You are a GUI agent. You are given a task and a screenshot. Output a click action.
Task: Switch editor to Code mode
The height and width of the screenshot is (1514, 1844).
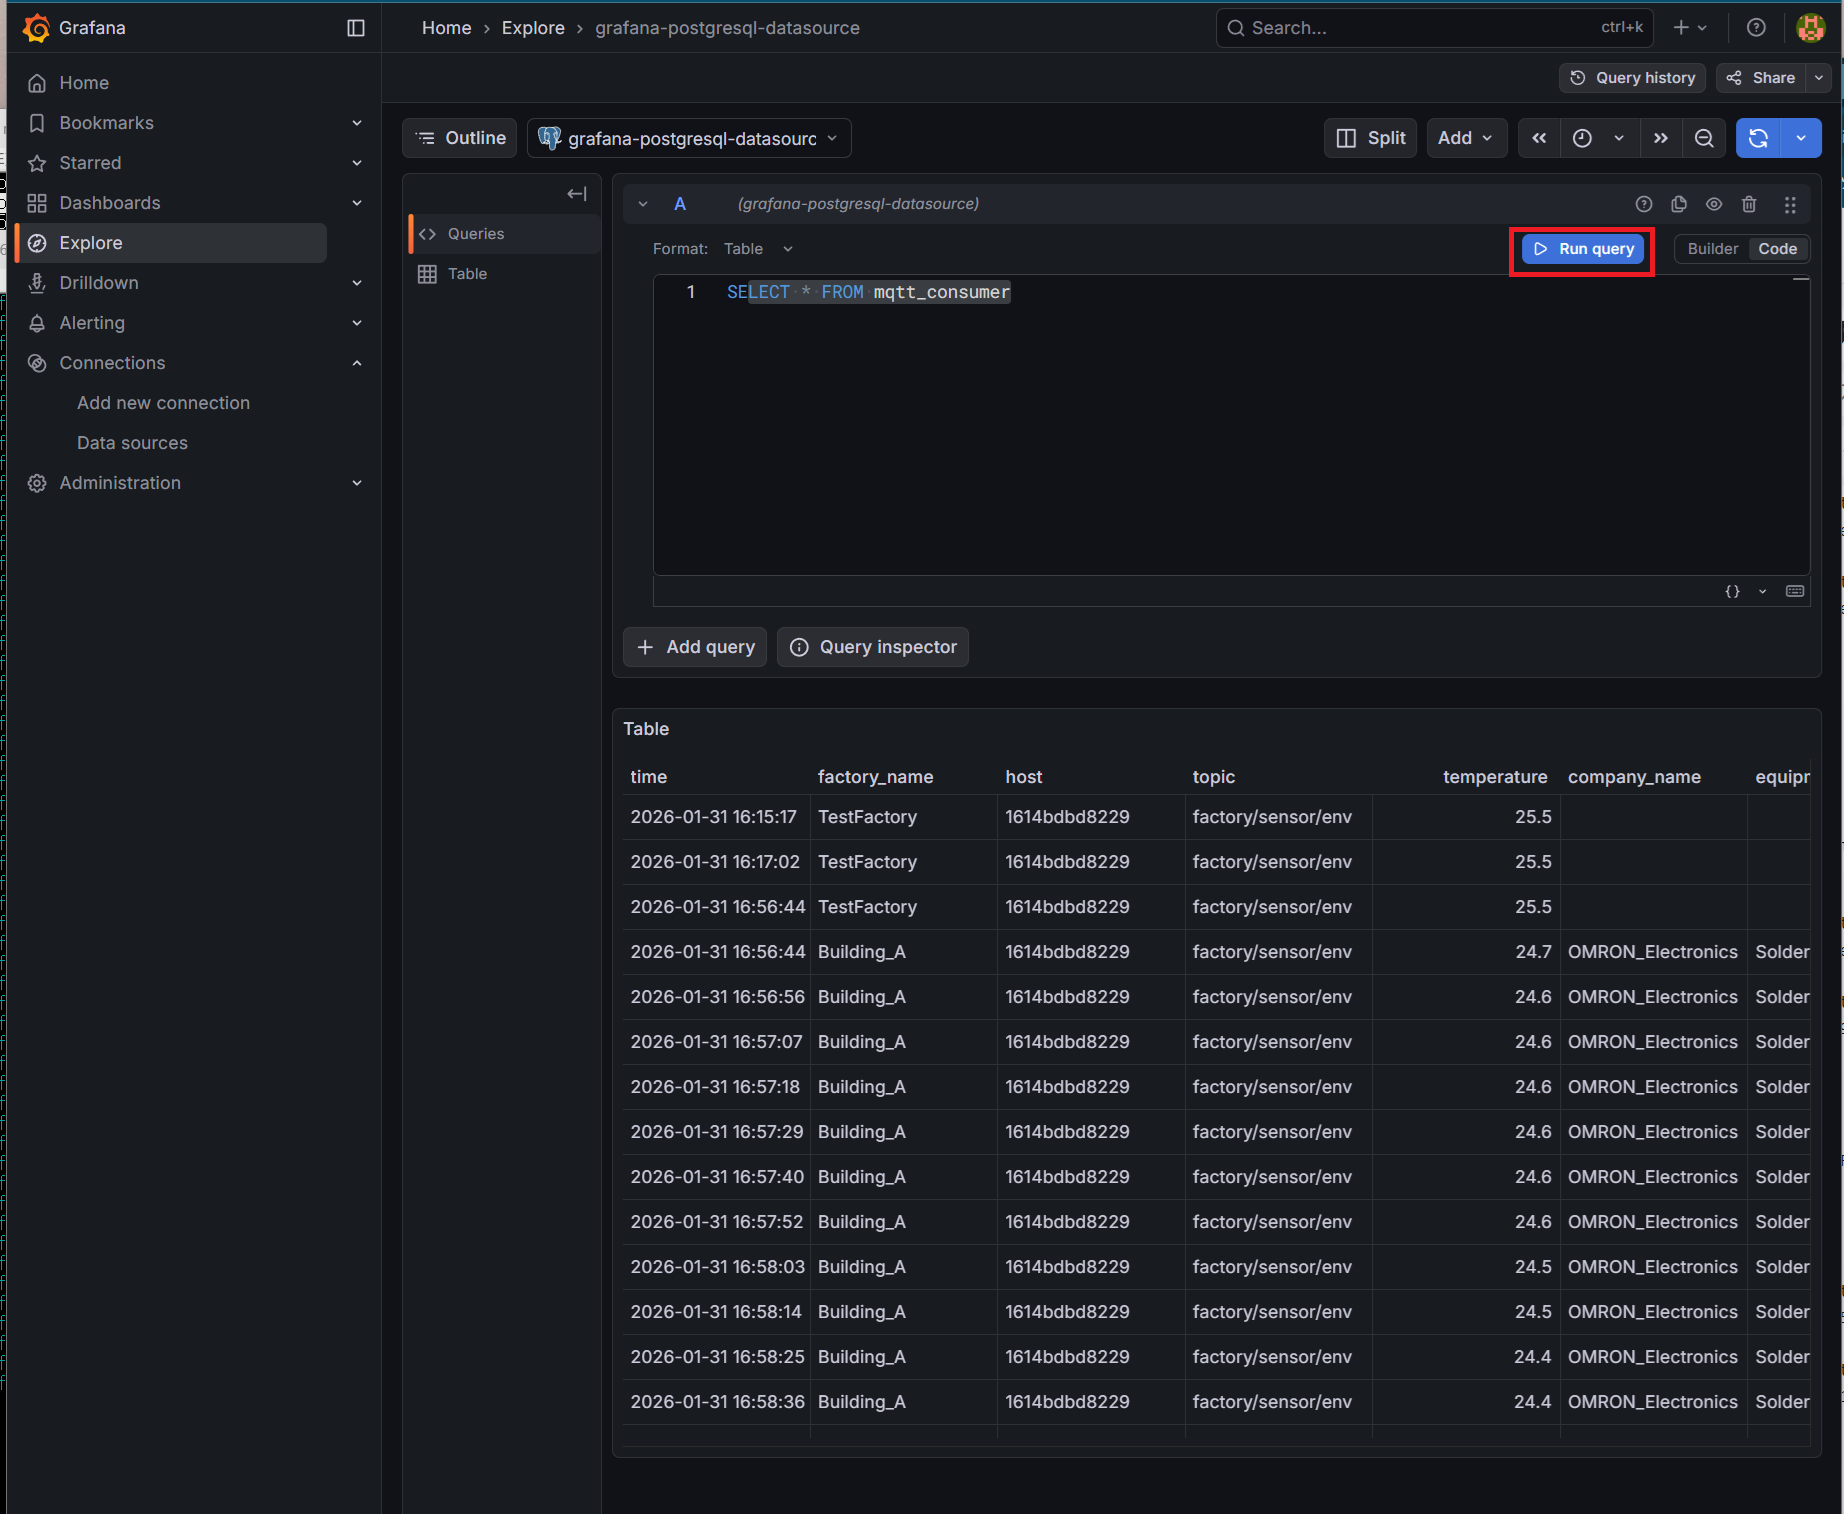pyautogui.click(x=1777, y=249)
